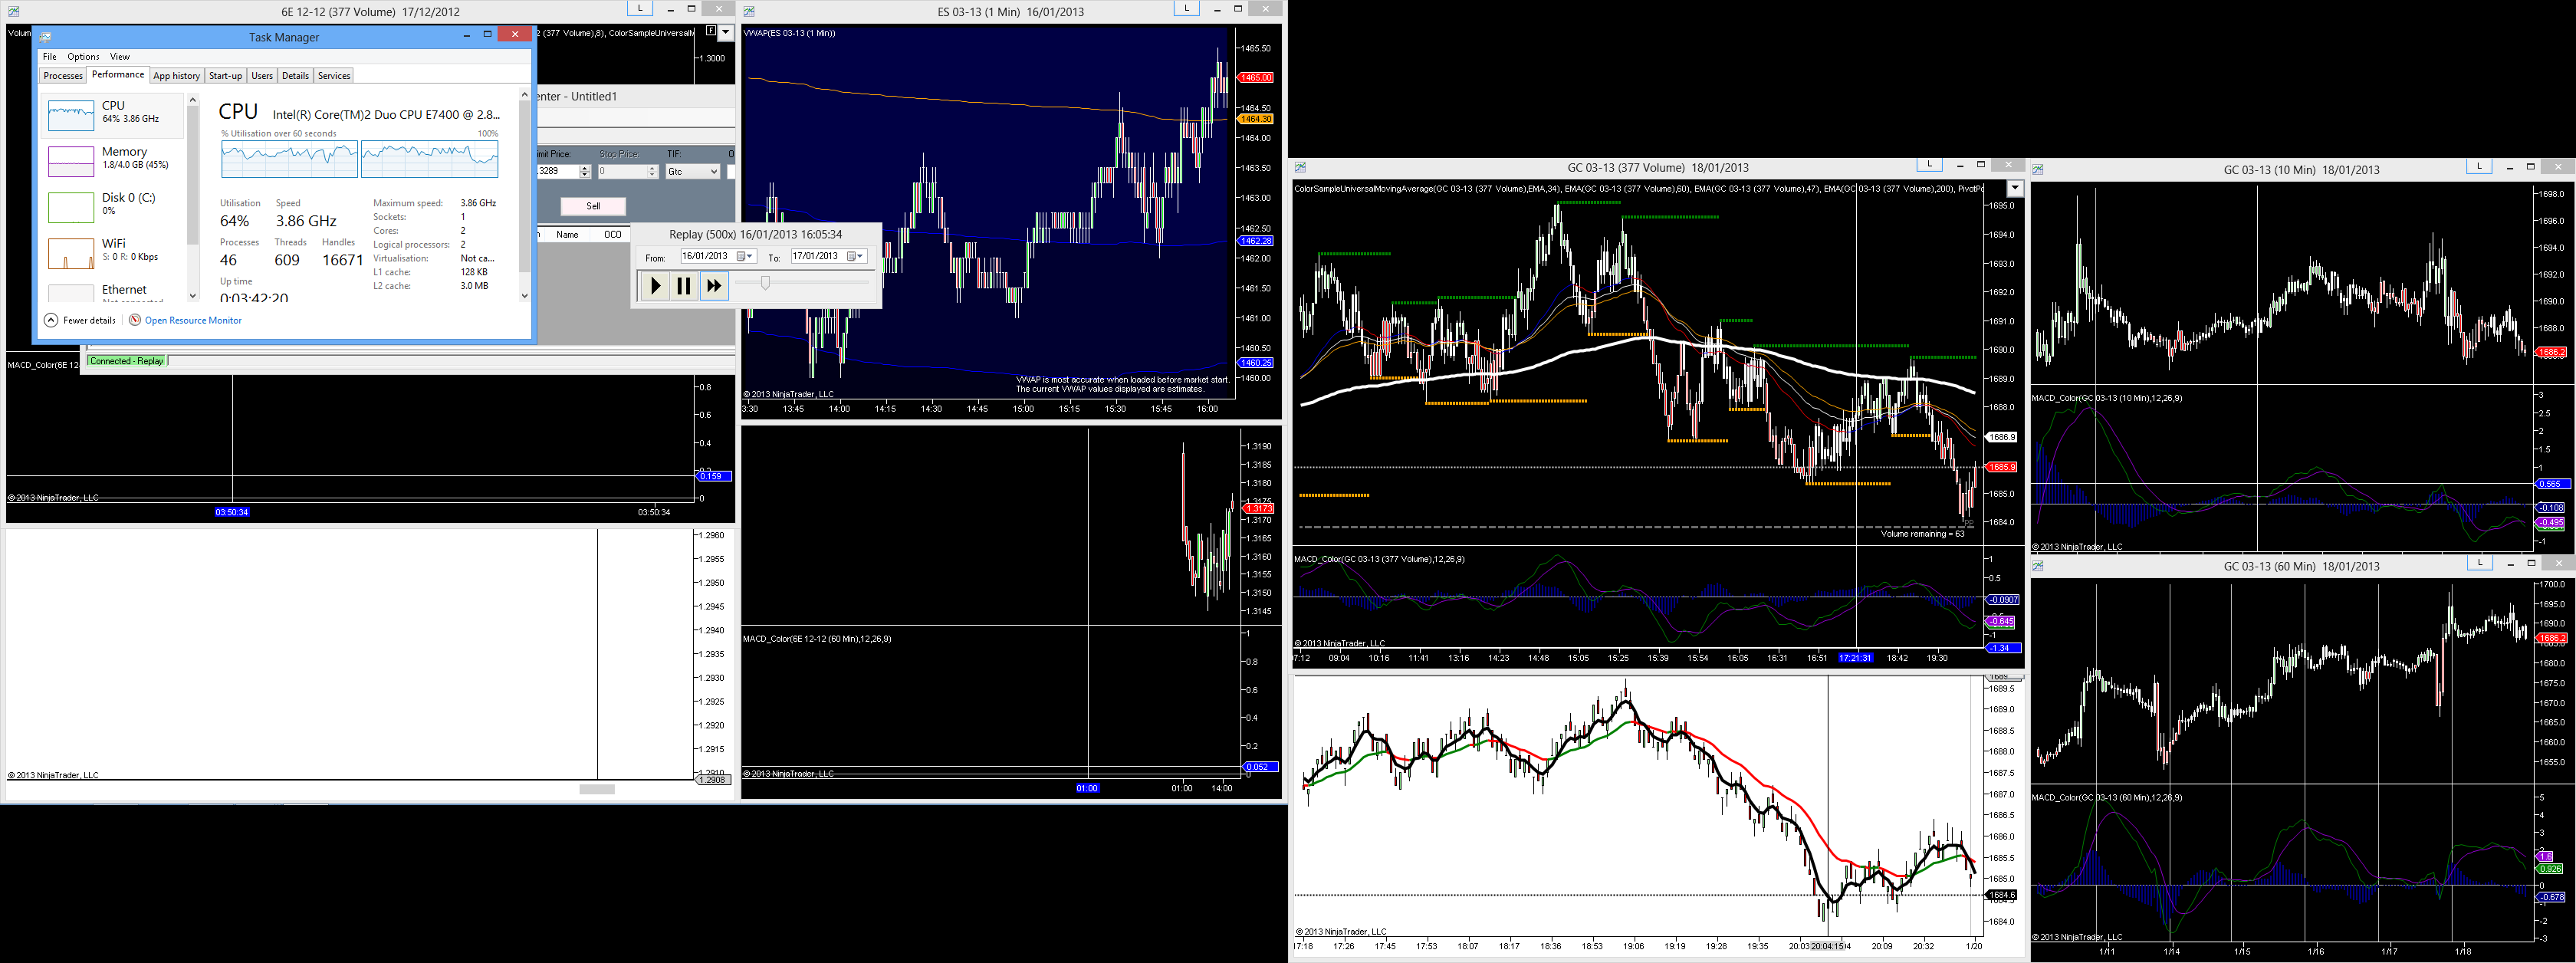The width and height of the screenshot is (2576, 963).
Task: Toggle the L link button on ES chart
Action: (1186, 8)
